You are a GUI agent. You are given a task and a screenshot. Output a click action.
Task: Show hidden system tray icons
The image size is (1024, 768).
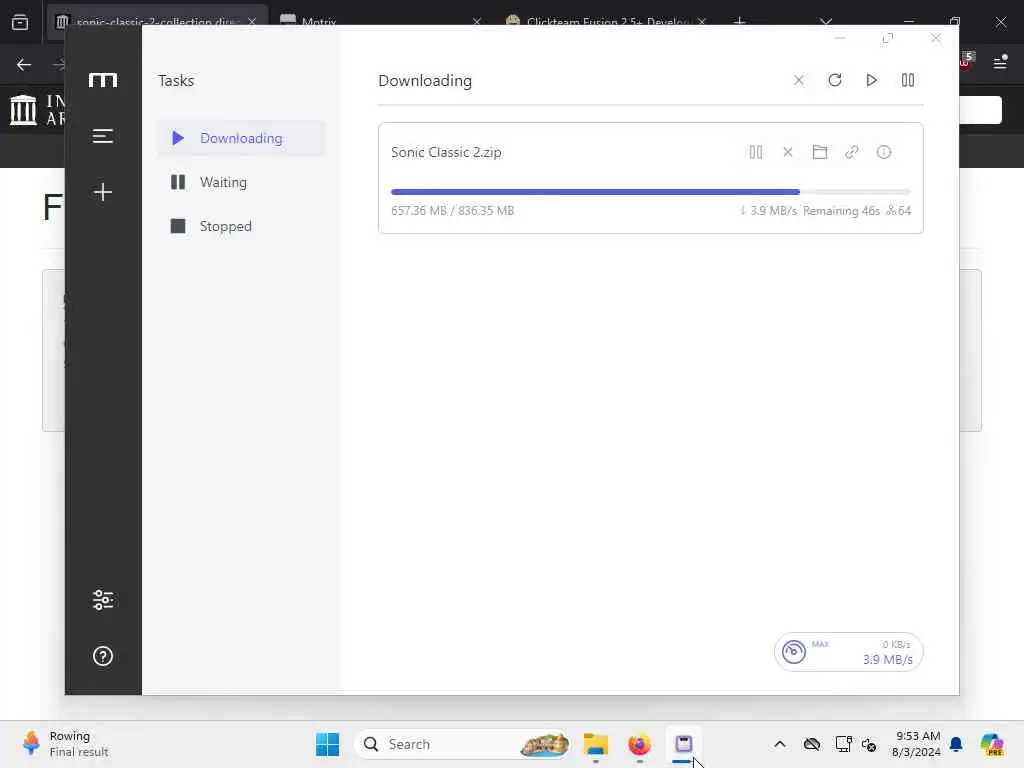click(x=780, y=744)
